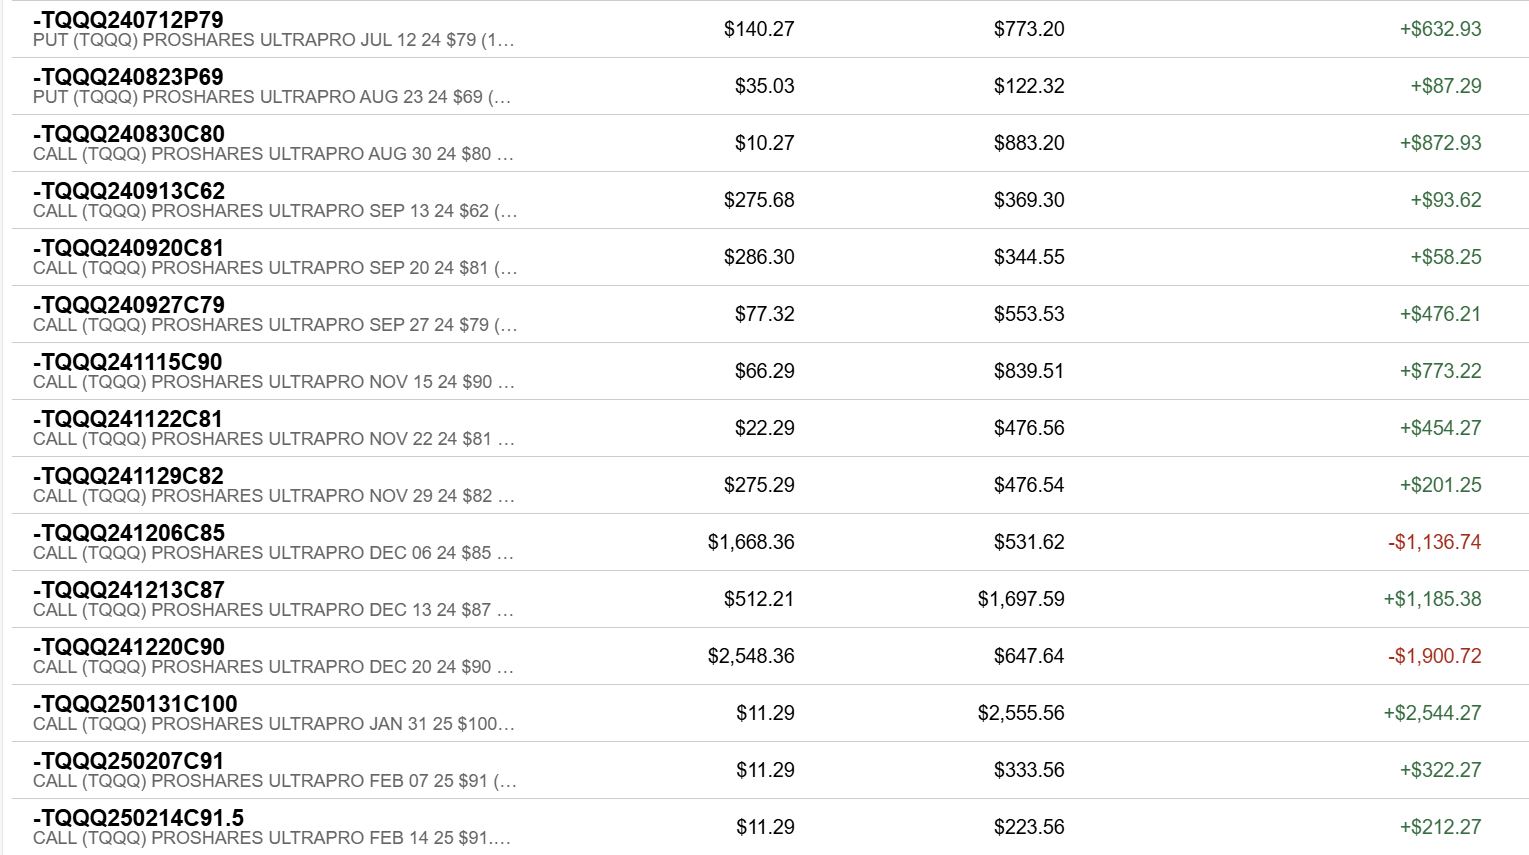Open the -TQQQ240913C62 option details
The image size is (1529, 855).
pyautogui.click(x=129, y=191)
